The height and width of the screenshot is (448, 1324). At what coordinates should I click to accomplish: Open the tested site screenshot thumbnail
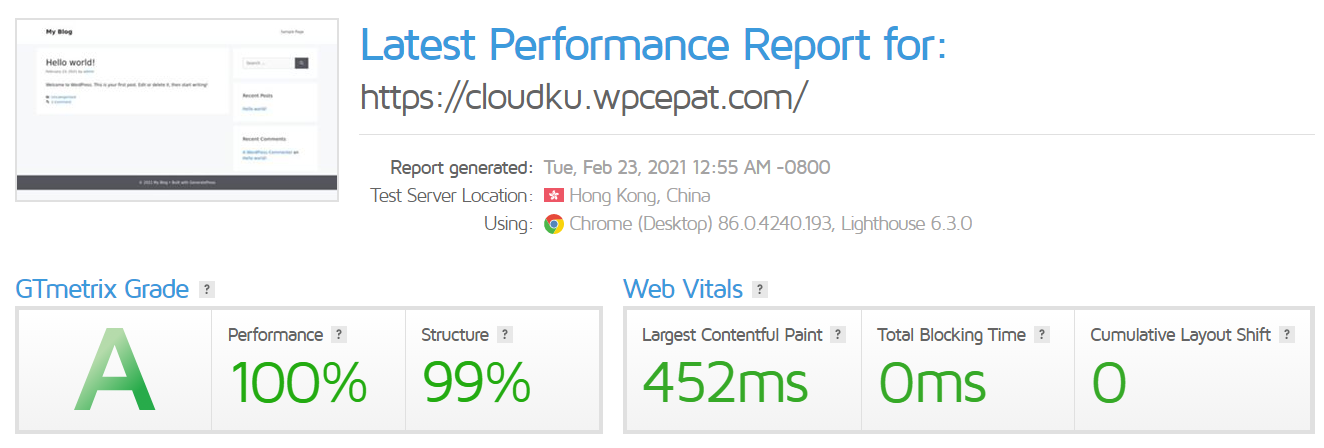tap(177, 110)
